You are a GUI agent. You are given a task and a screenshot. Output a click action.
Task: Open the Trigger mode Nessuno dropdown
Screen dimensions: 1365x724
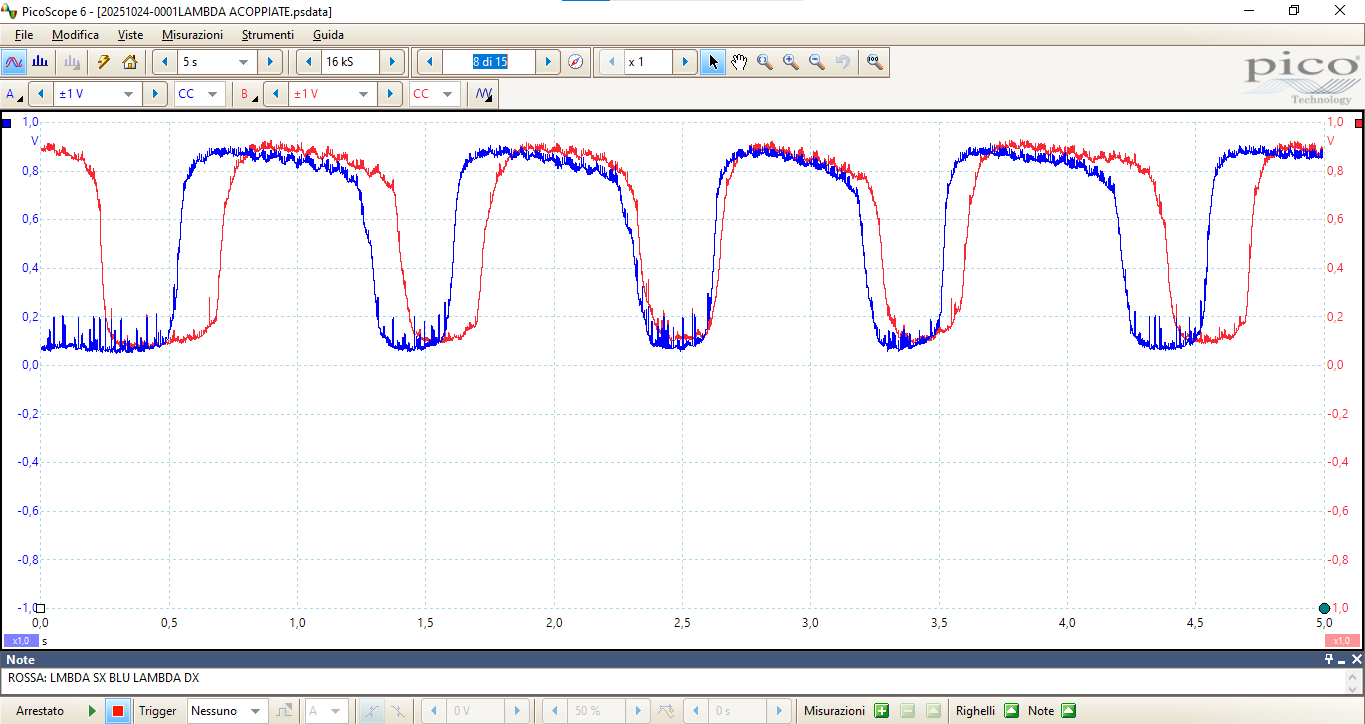256,711
